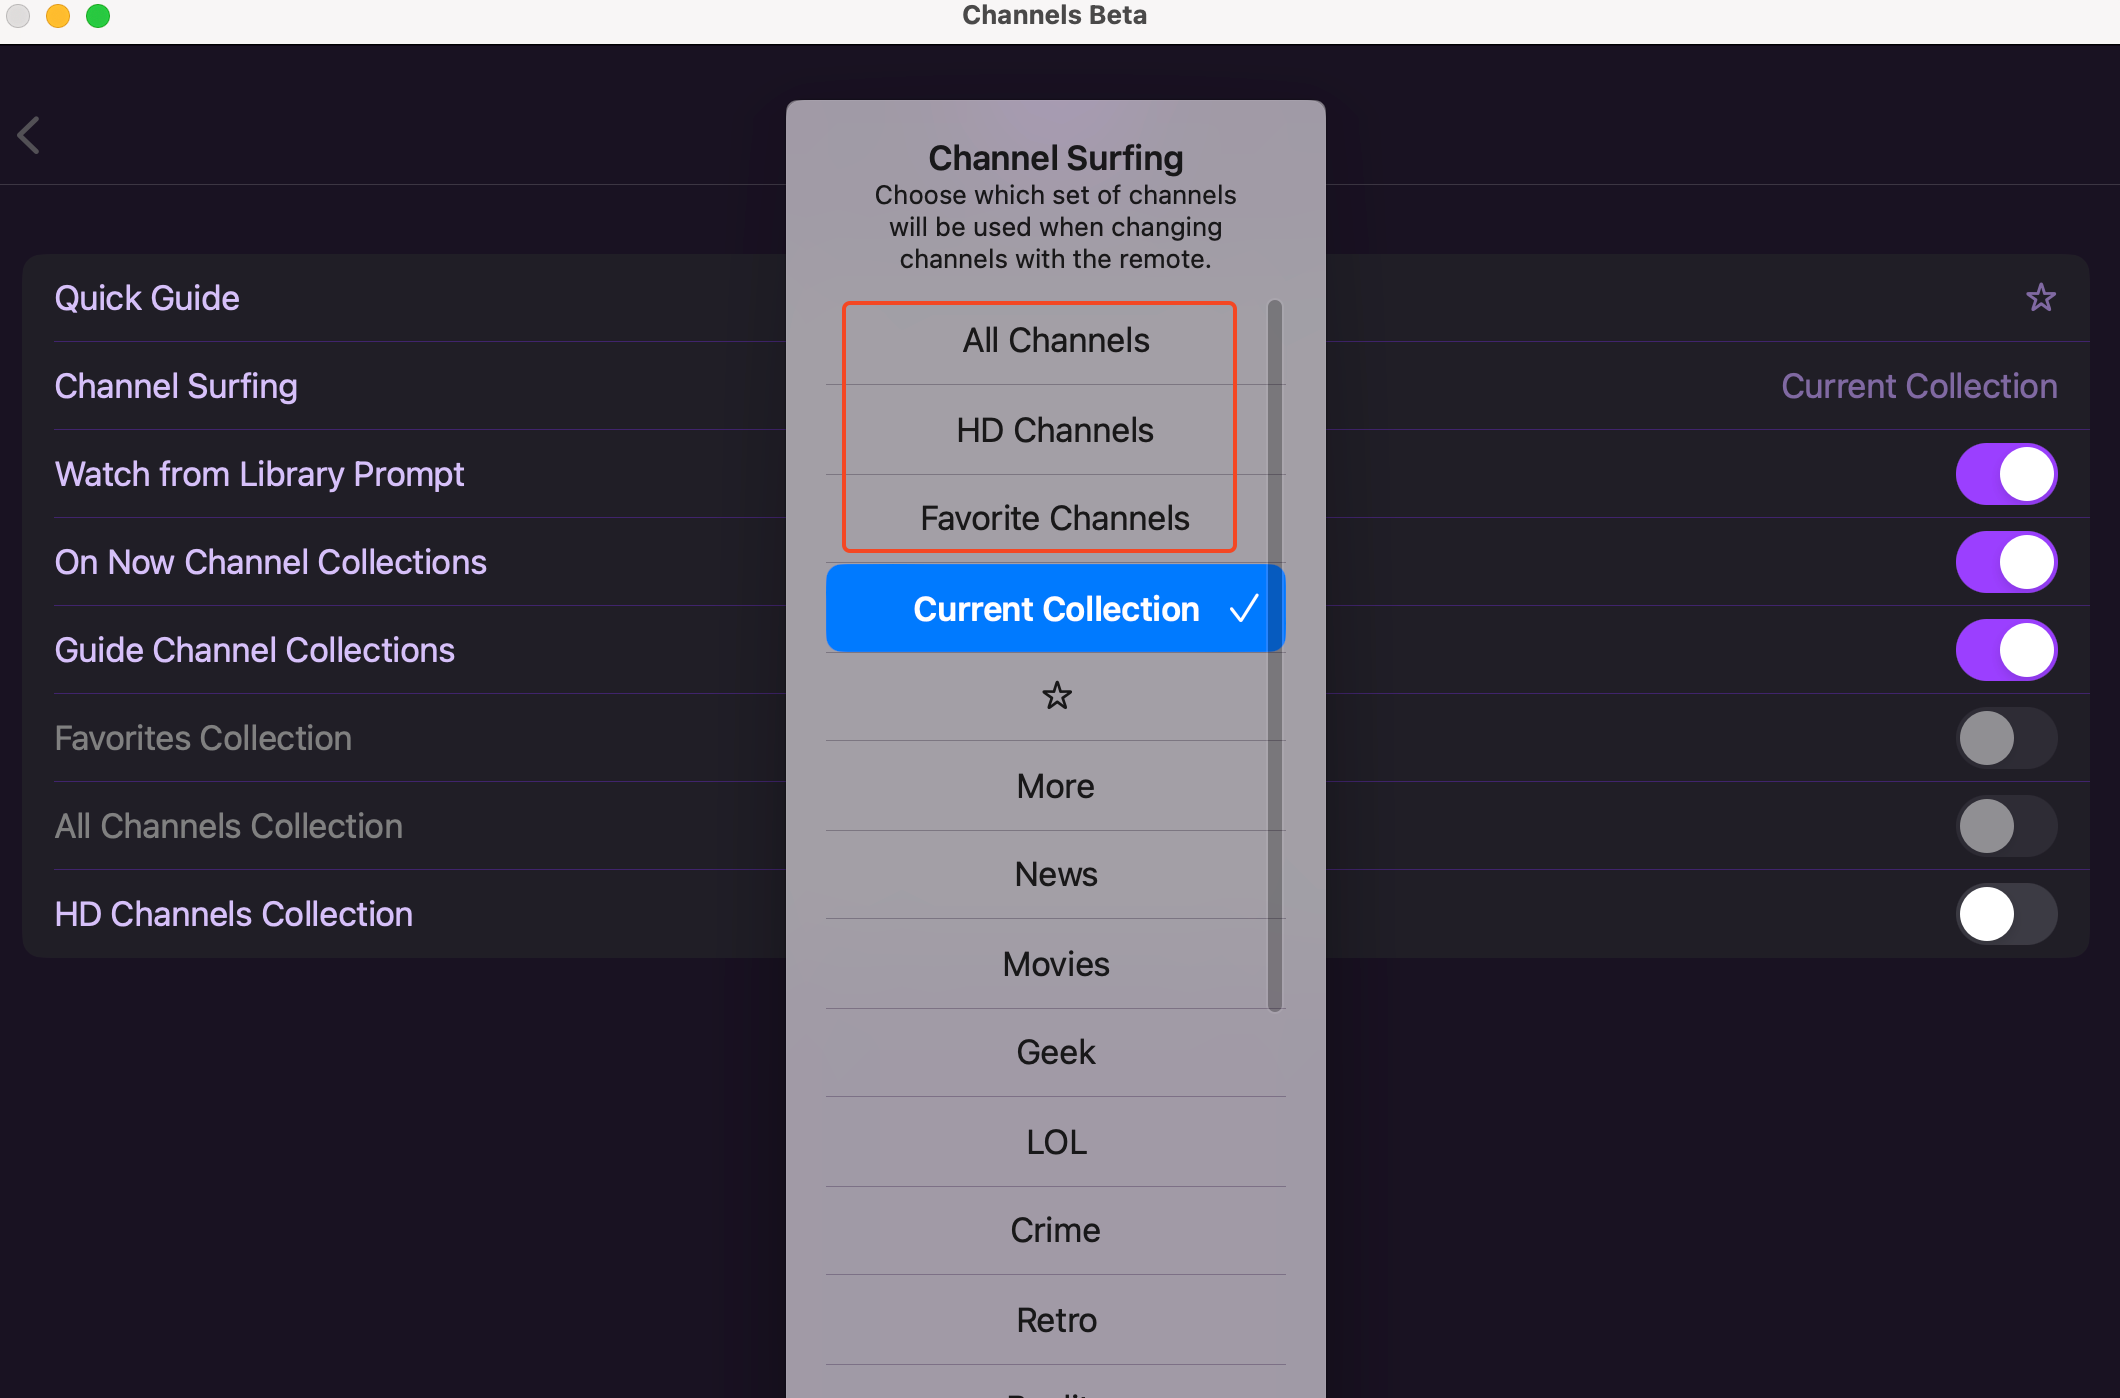2120x1398 pixels.
Task: Enable HD Channels Collection switch
Action: pyautogui.click(x=2005, y=914)
